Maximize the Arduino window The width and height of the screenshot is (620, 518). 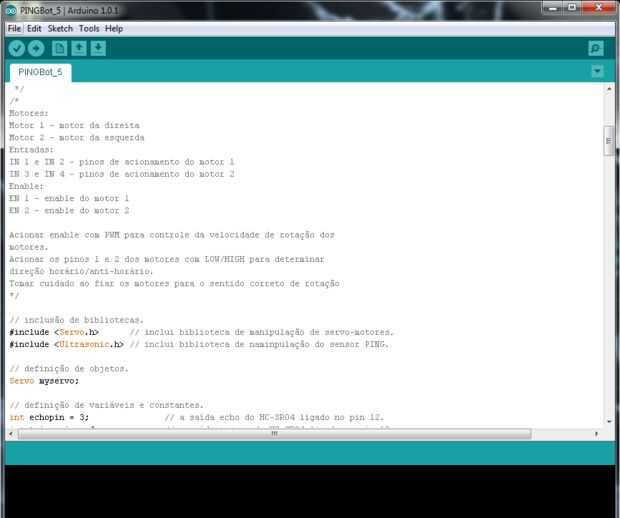(572, 8)
